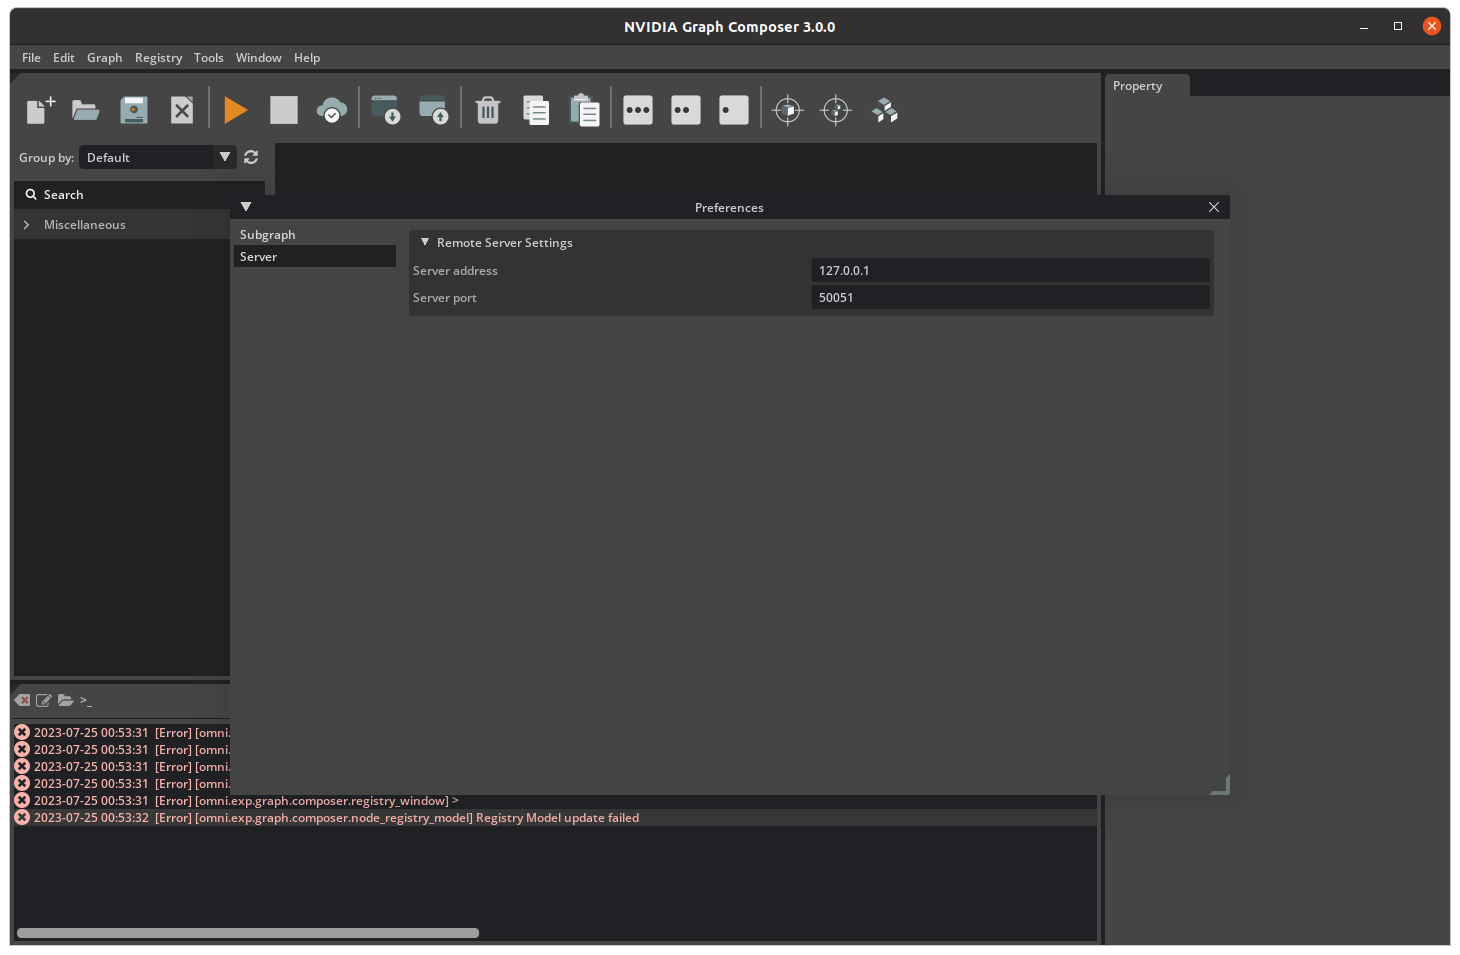
Task: Open the Edit menu
Action: coord(64,58)
